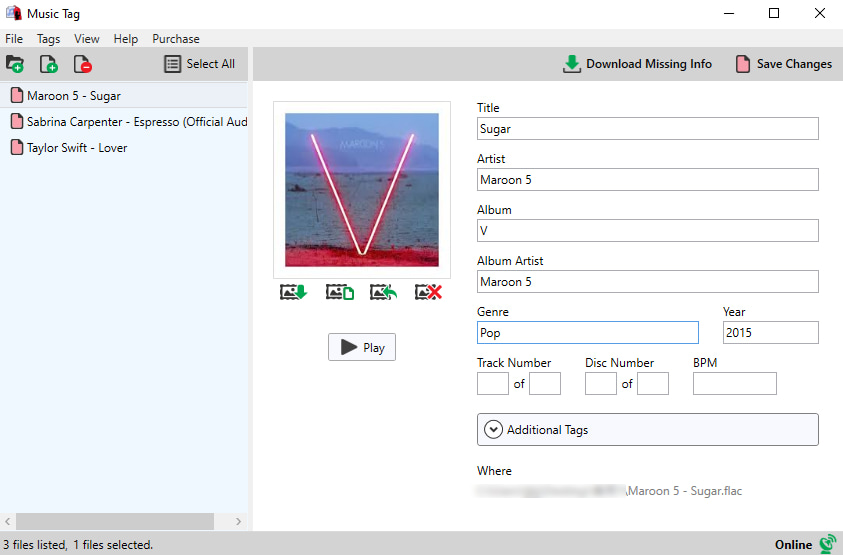843x555 pixels.
Task: Click the Music Tag app icon in title bar
Action: [13, 13]
